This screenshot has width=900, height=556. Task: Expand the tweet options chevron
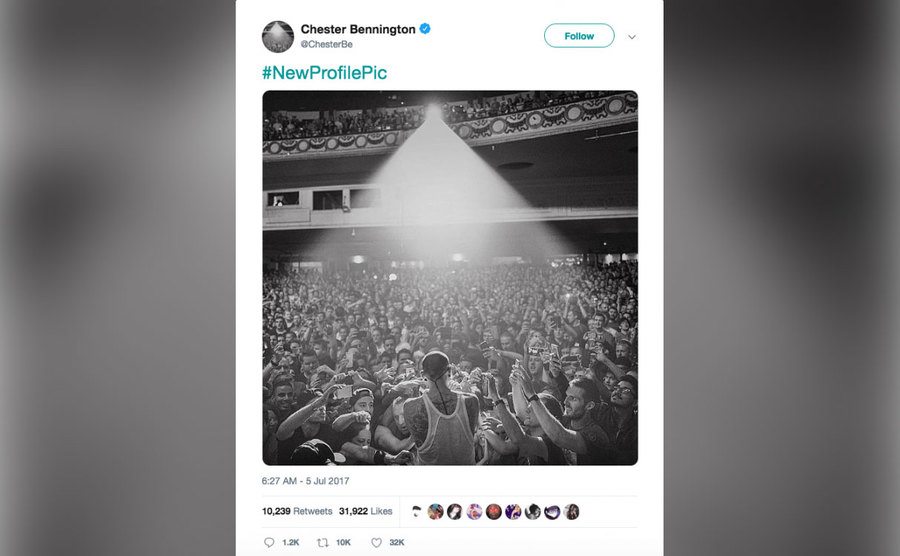631,37
